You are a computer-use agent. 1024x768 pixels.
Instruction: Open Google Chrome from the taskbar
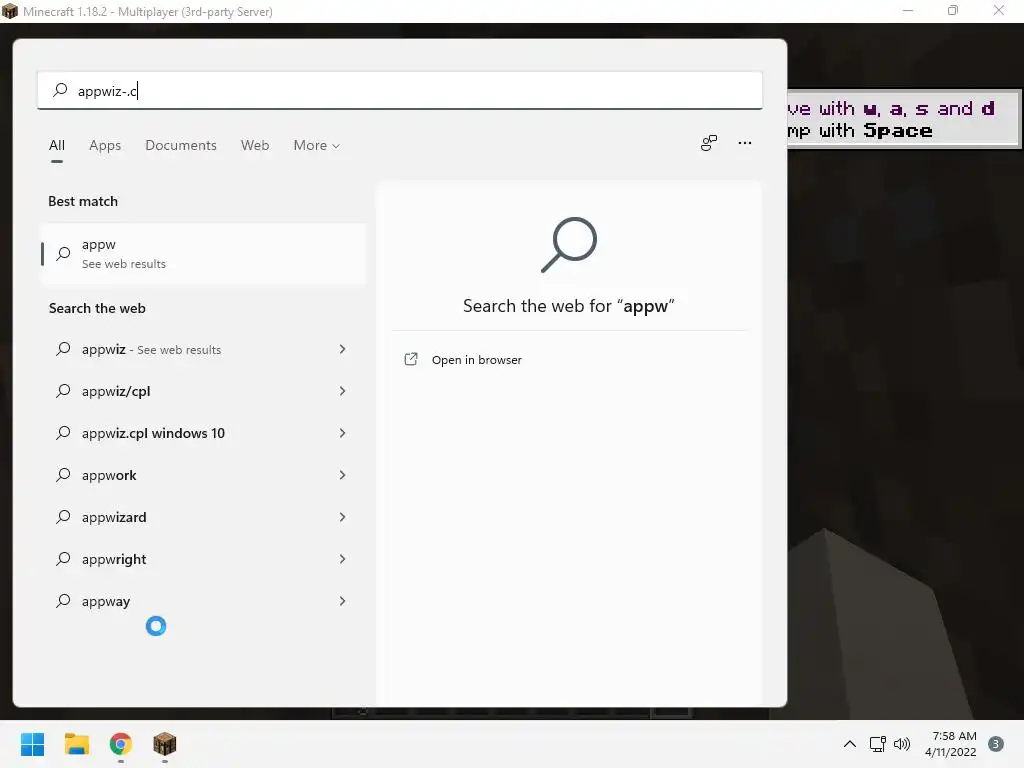tap(121, 744)
